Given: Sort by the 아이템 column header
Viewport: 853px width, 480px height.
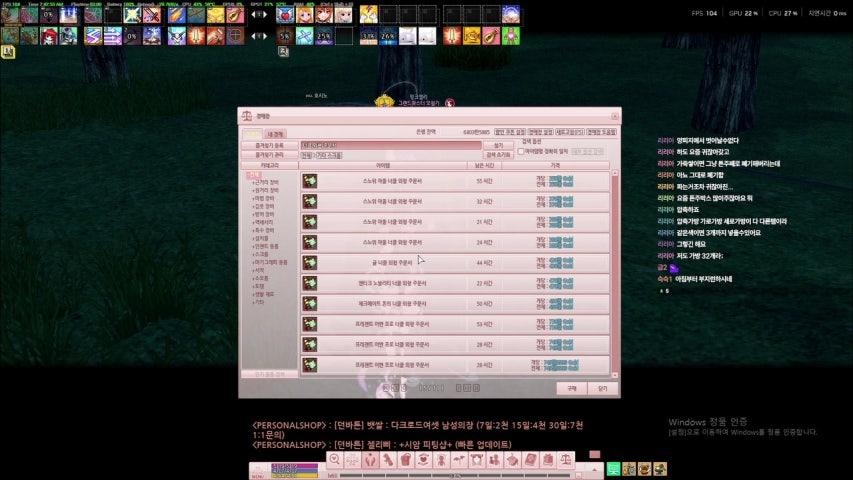Looking at the screenshot, I should pos(383,165).
